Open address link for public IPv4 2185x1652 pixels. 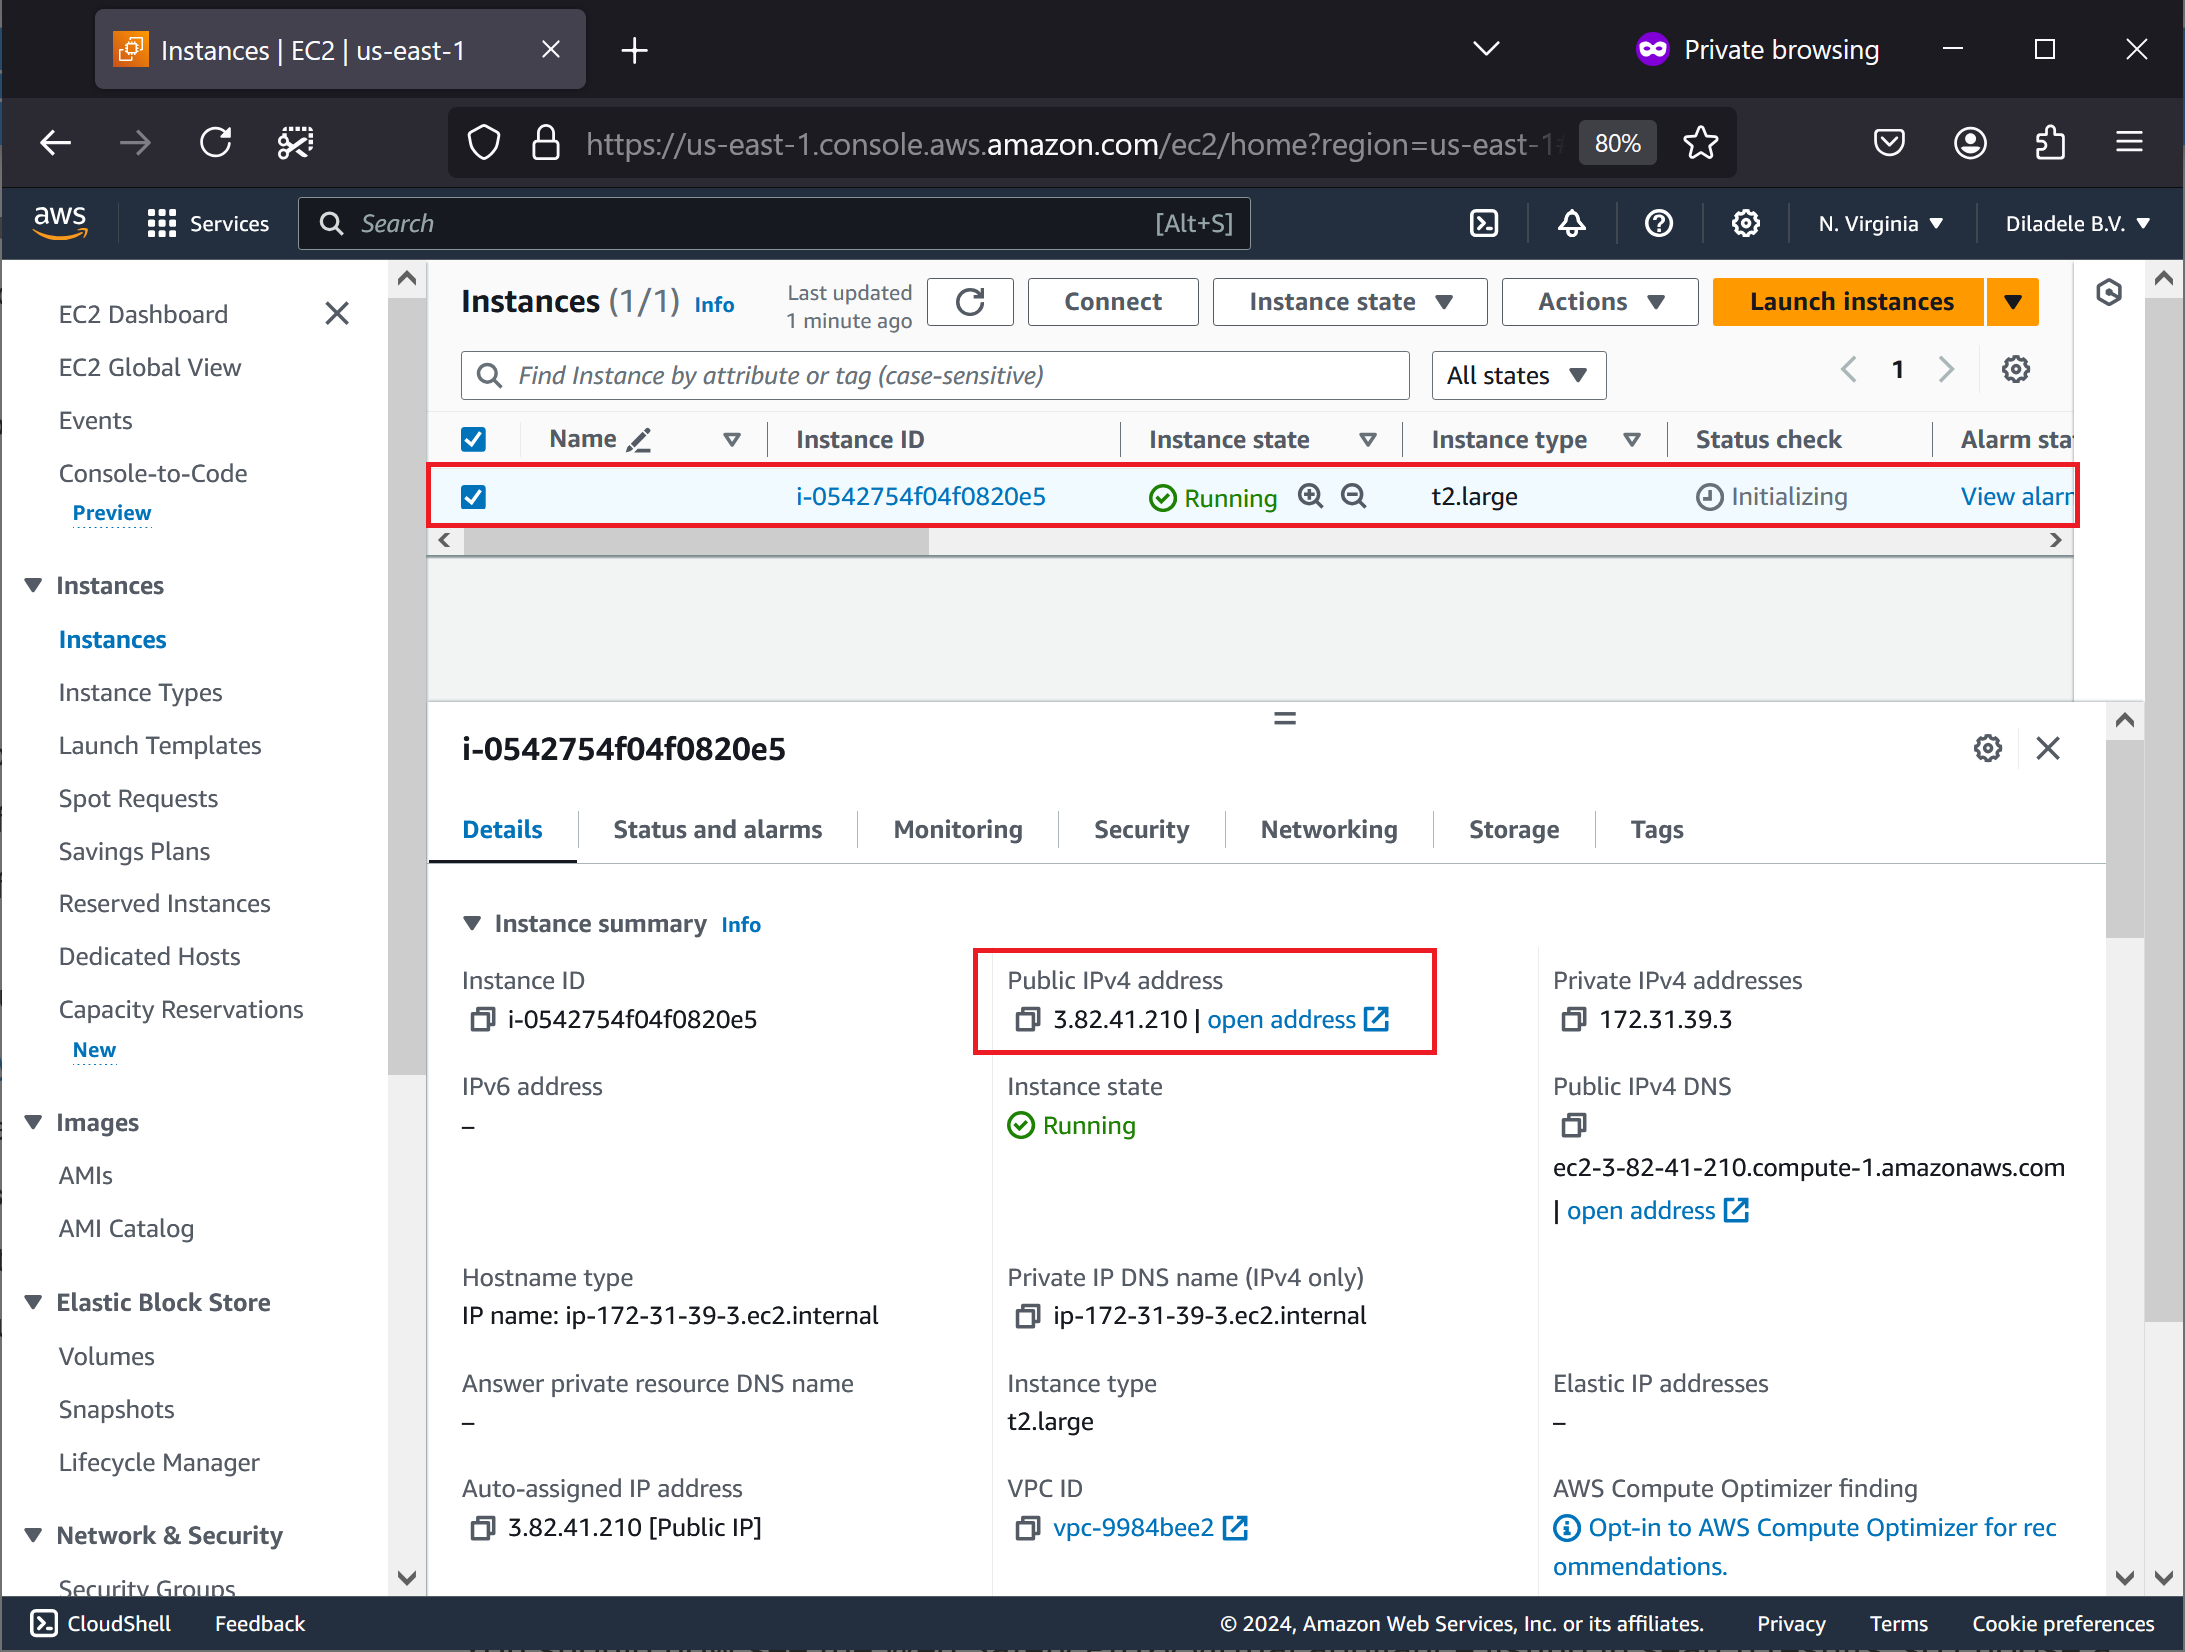[x=1298, y=1020]
